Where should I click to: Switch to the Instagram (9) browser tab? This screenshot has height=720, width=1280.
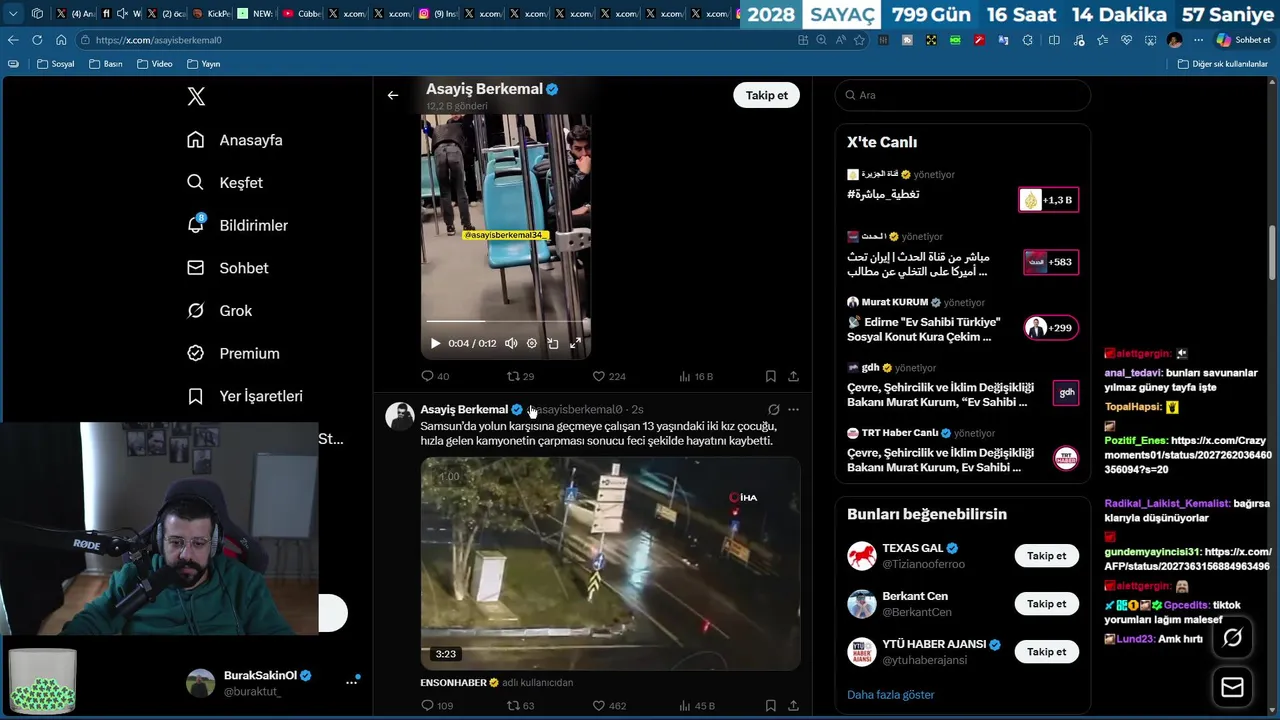point(437,14)
